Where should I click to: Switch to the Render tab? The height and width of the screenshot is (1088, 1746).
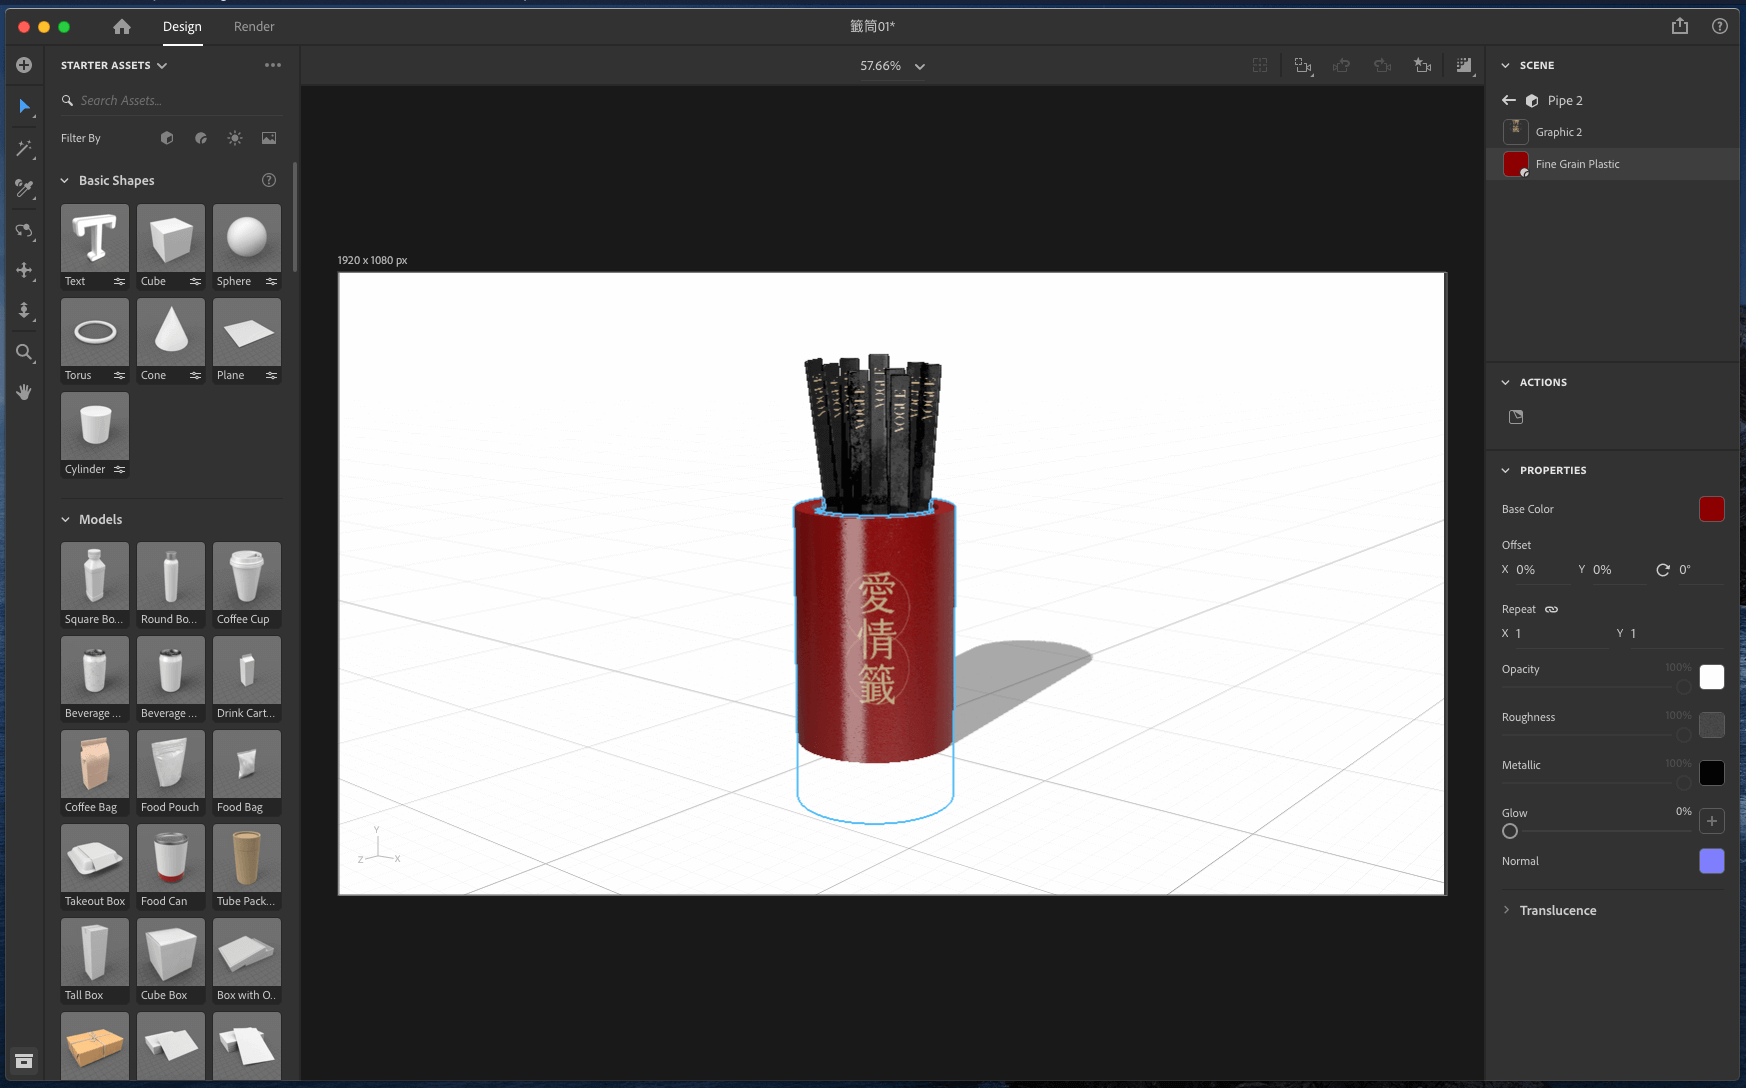coord(254,27)
